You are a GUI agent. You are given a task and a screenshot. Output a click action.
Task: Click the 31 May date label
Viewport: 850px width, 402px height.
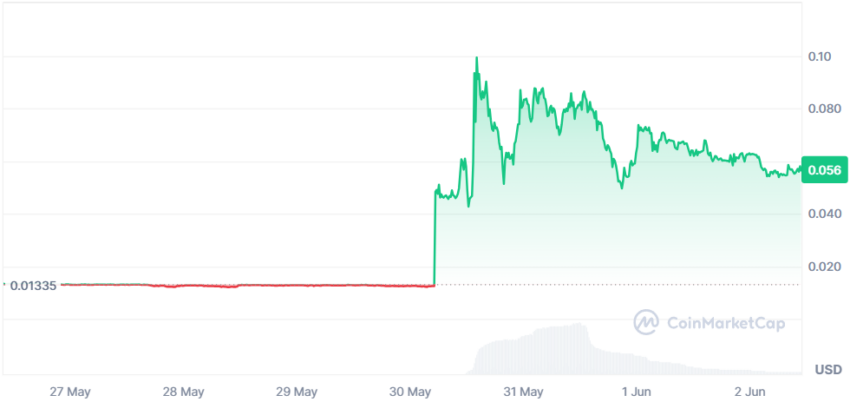click(523, 392)
